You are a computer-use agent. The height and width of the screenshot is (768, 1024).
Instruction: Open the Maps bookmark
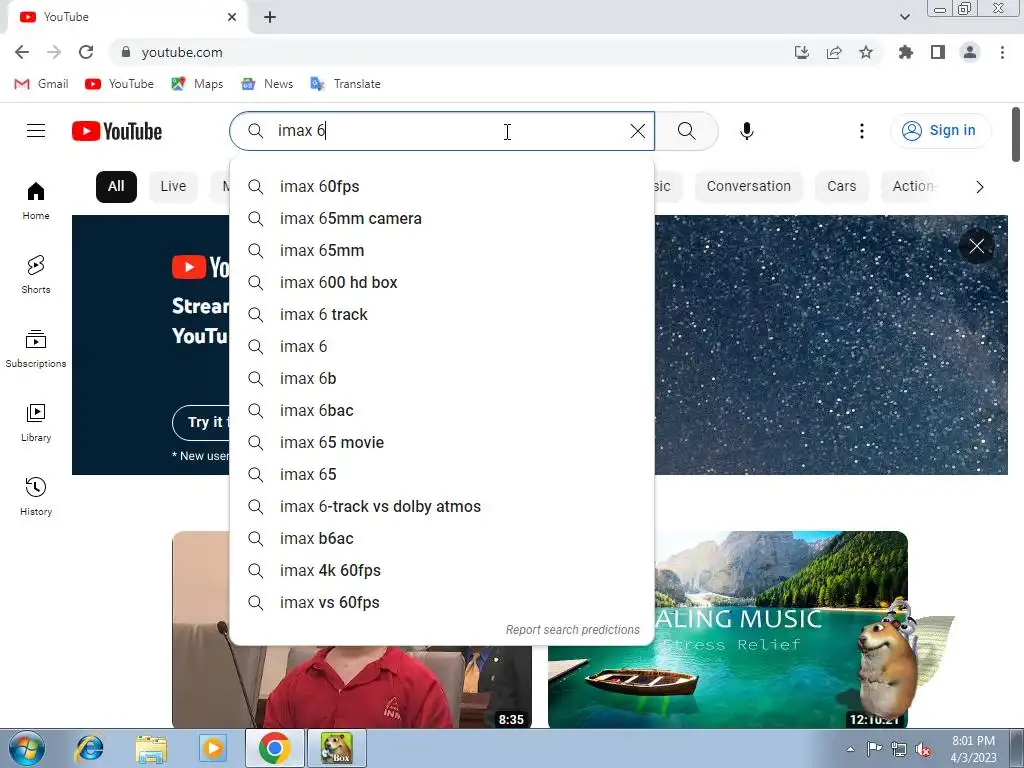(197, 84)
